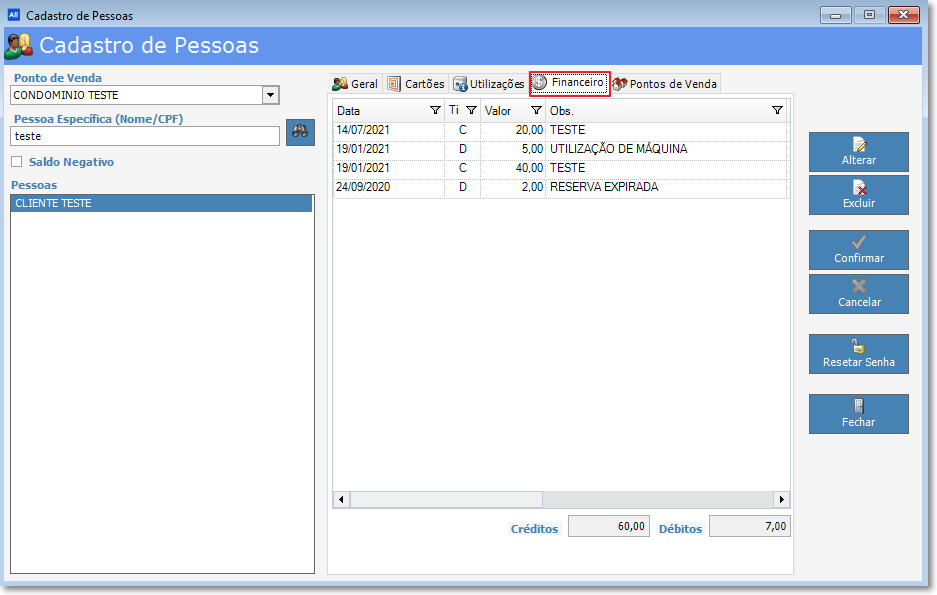Viewport: 937px width, 595px height.
Task: Open the filter icon on Data column
Action: coord(435,111)
